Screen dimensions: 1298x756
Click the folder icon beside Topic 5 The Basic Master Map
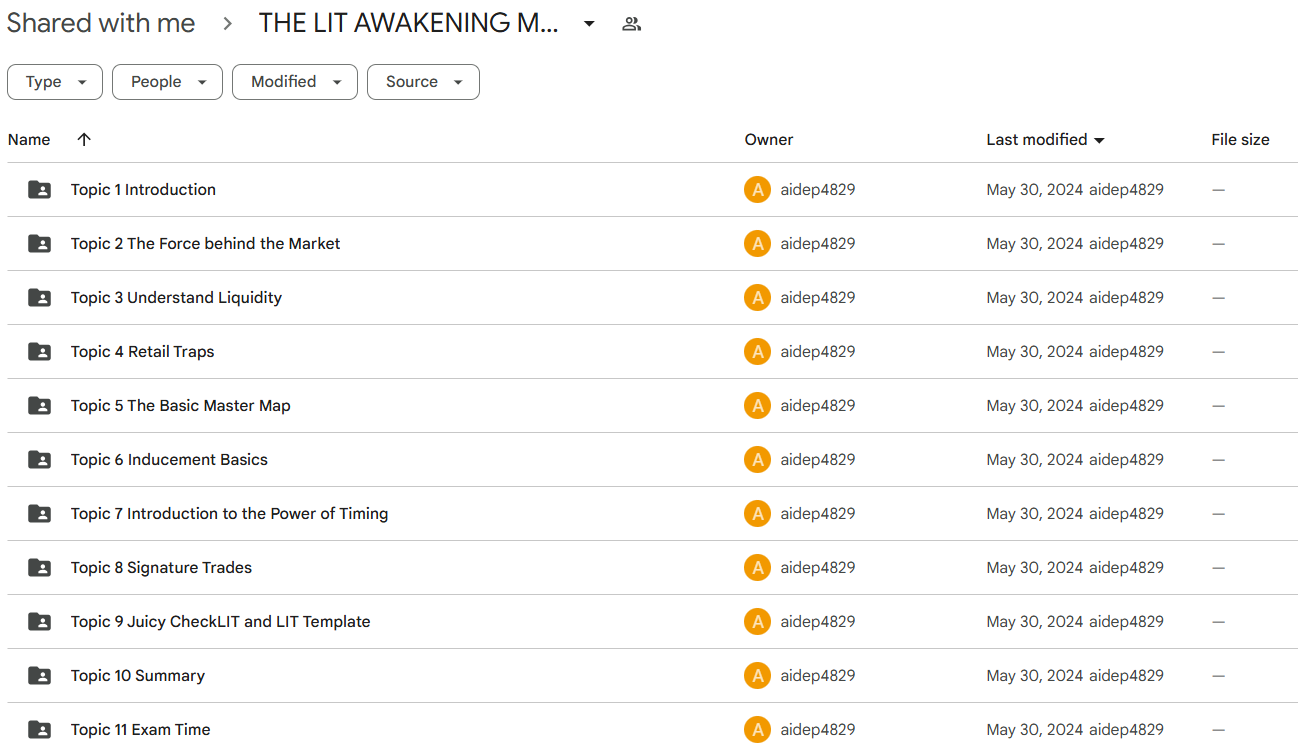[x=39, y=405]
